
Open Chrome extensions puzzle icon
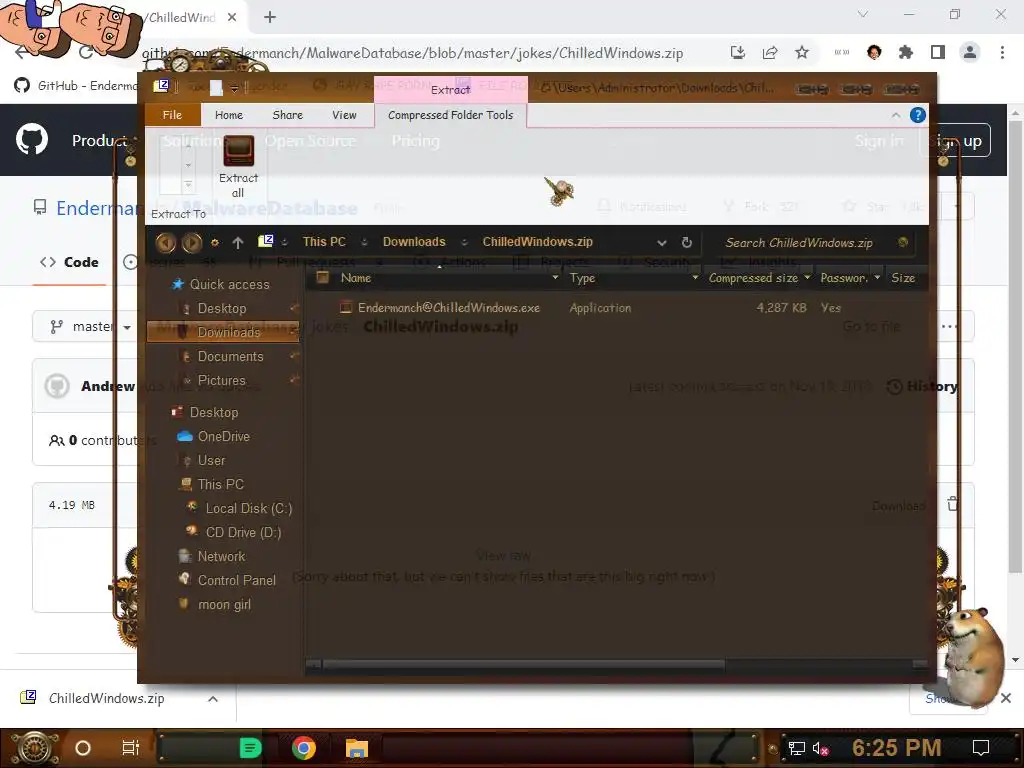906,53
